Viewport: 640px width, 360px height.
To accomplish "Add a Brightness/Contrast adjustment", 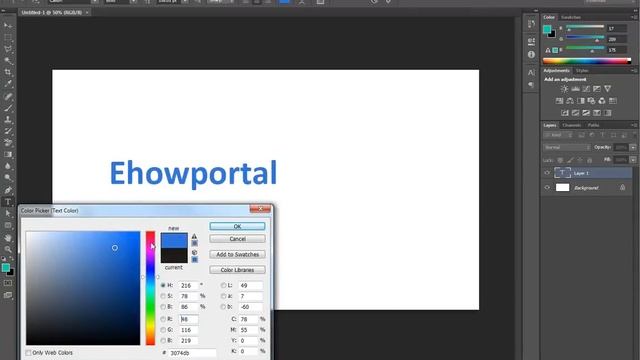I will [x=564, y=89].
